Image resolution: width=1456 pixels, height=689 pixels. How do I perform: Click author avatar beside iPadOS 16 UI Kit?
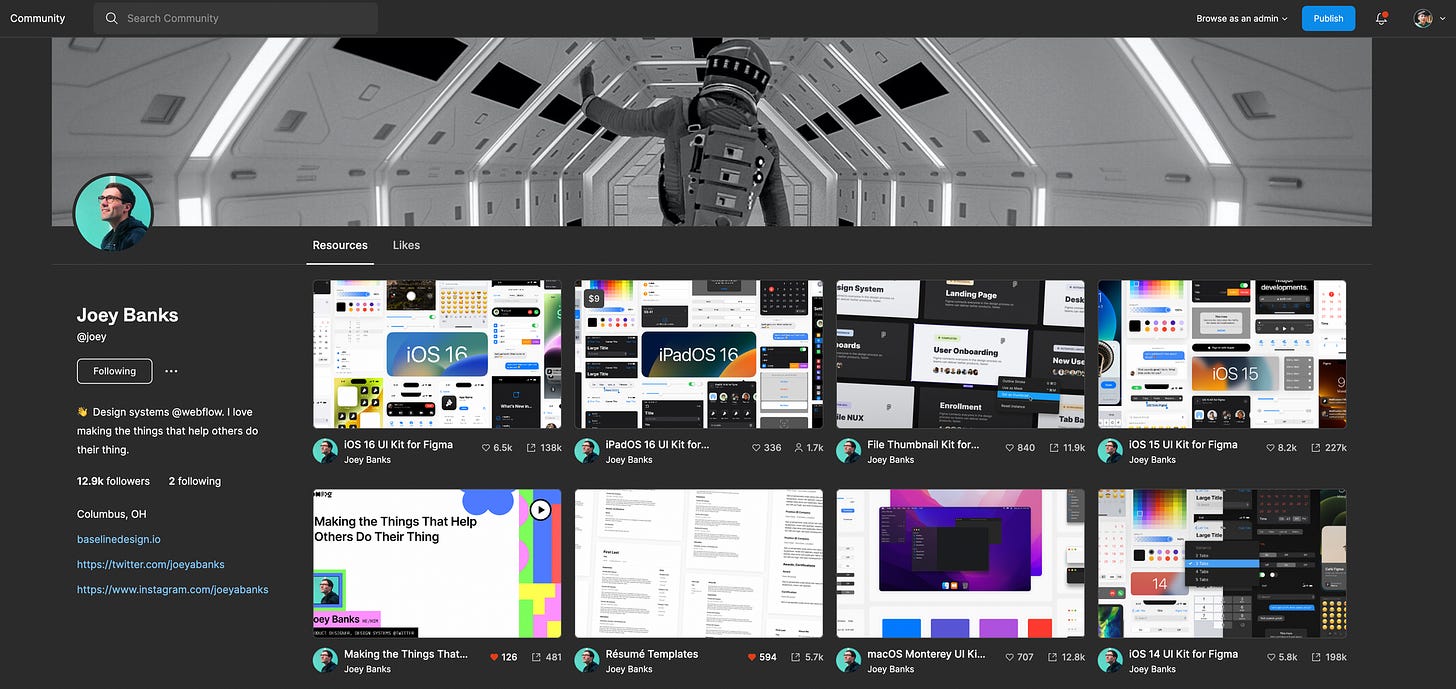(x=587, y=451)
